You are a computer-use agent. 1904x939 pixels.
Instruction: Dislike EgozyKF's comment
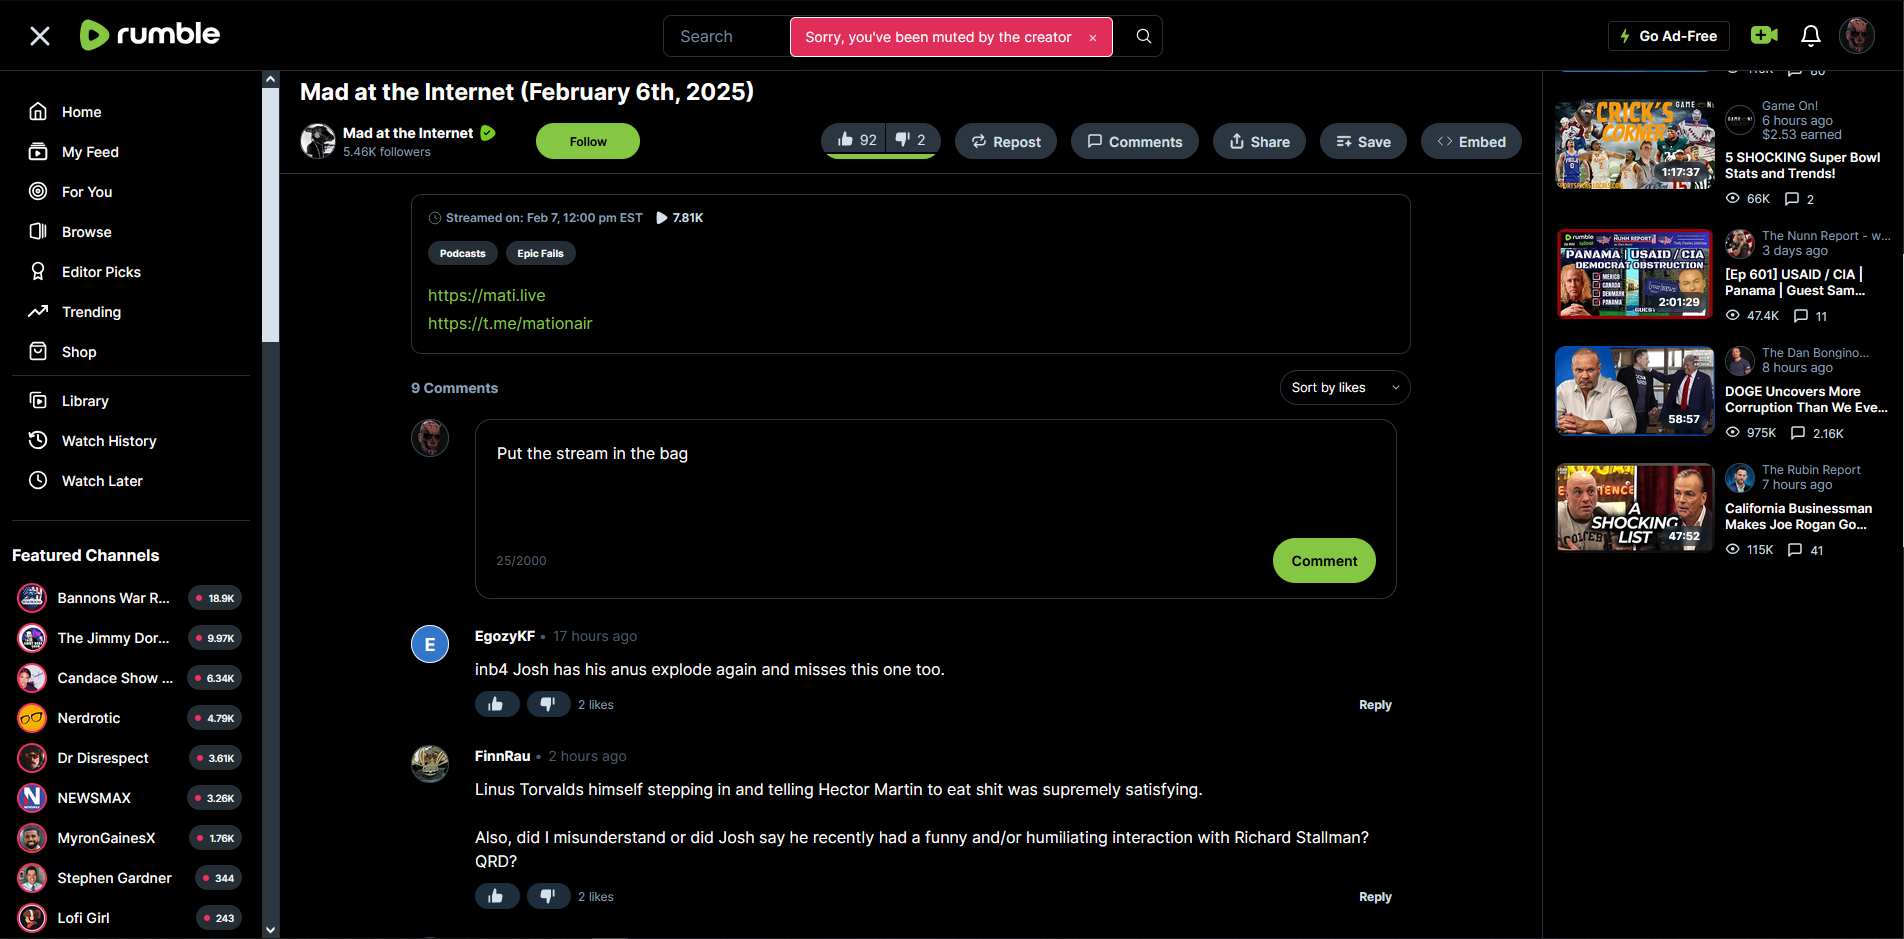[x=548, y=704]
